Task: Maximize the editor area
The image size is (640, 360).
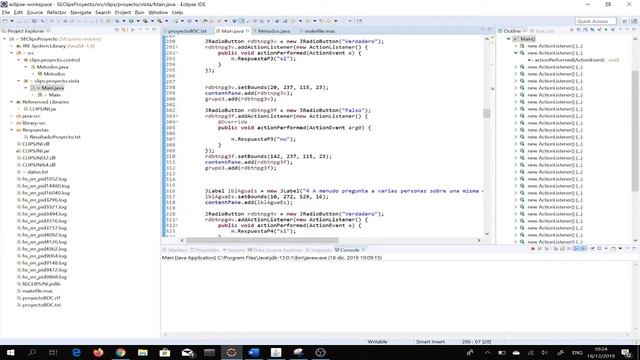Action: 489,30
